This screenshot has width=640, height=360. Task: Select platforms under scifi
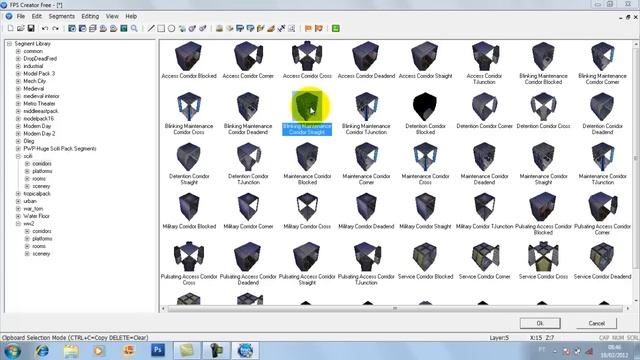(x=42, y=171)
